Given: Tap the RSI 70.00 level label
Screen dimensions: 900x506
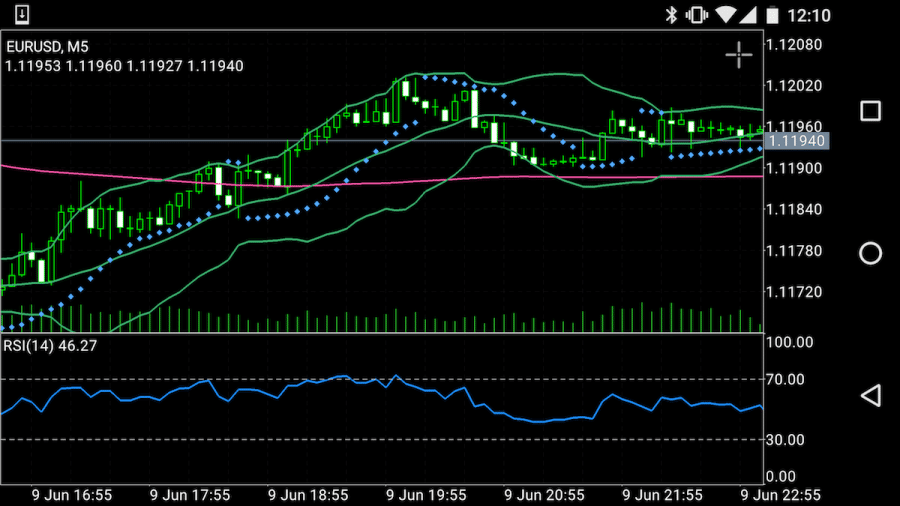Looking at the screenshot, I should pyautogui.click(x=785, y=379).
